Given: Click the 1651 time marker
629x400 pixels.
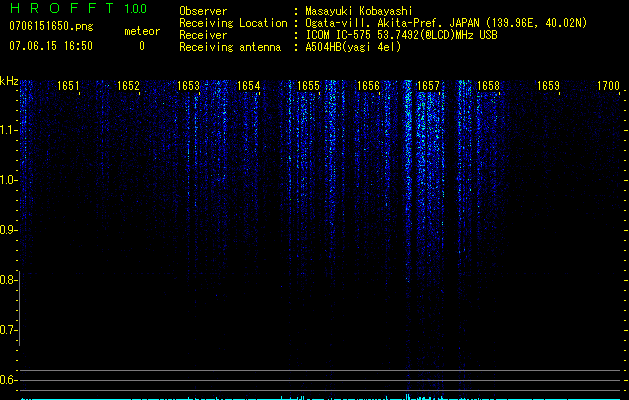Looking at the screenshot, I should 68,86.
